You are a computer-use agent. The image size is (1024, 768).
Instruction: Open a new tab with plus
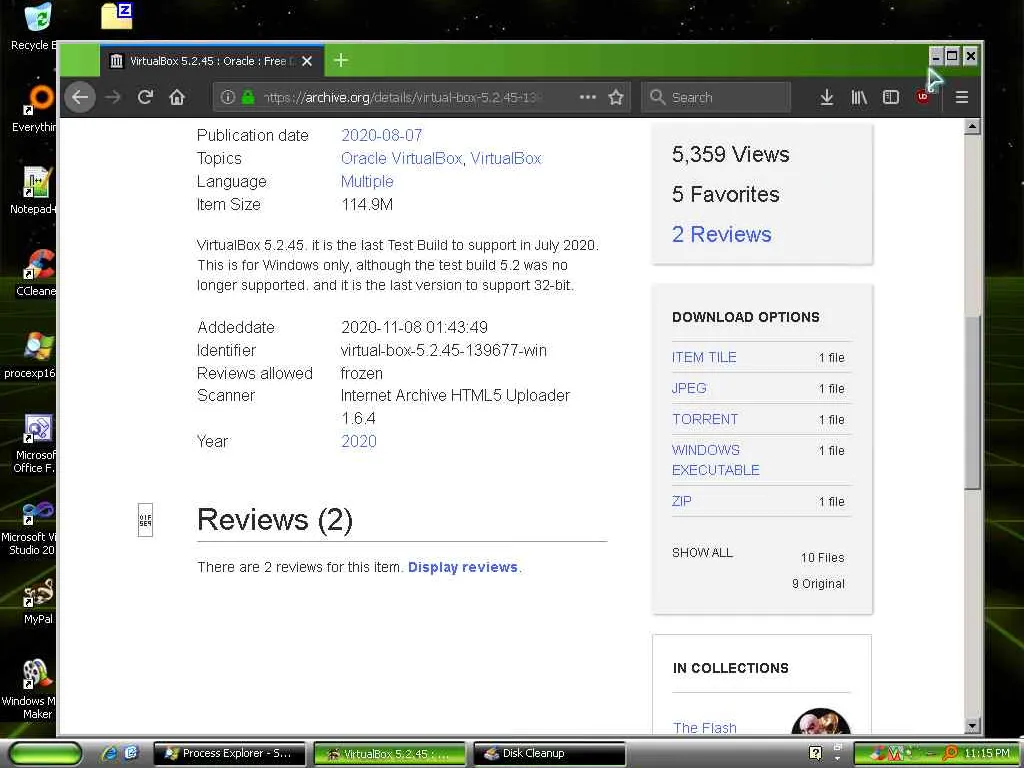[x=340, y=61]
